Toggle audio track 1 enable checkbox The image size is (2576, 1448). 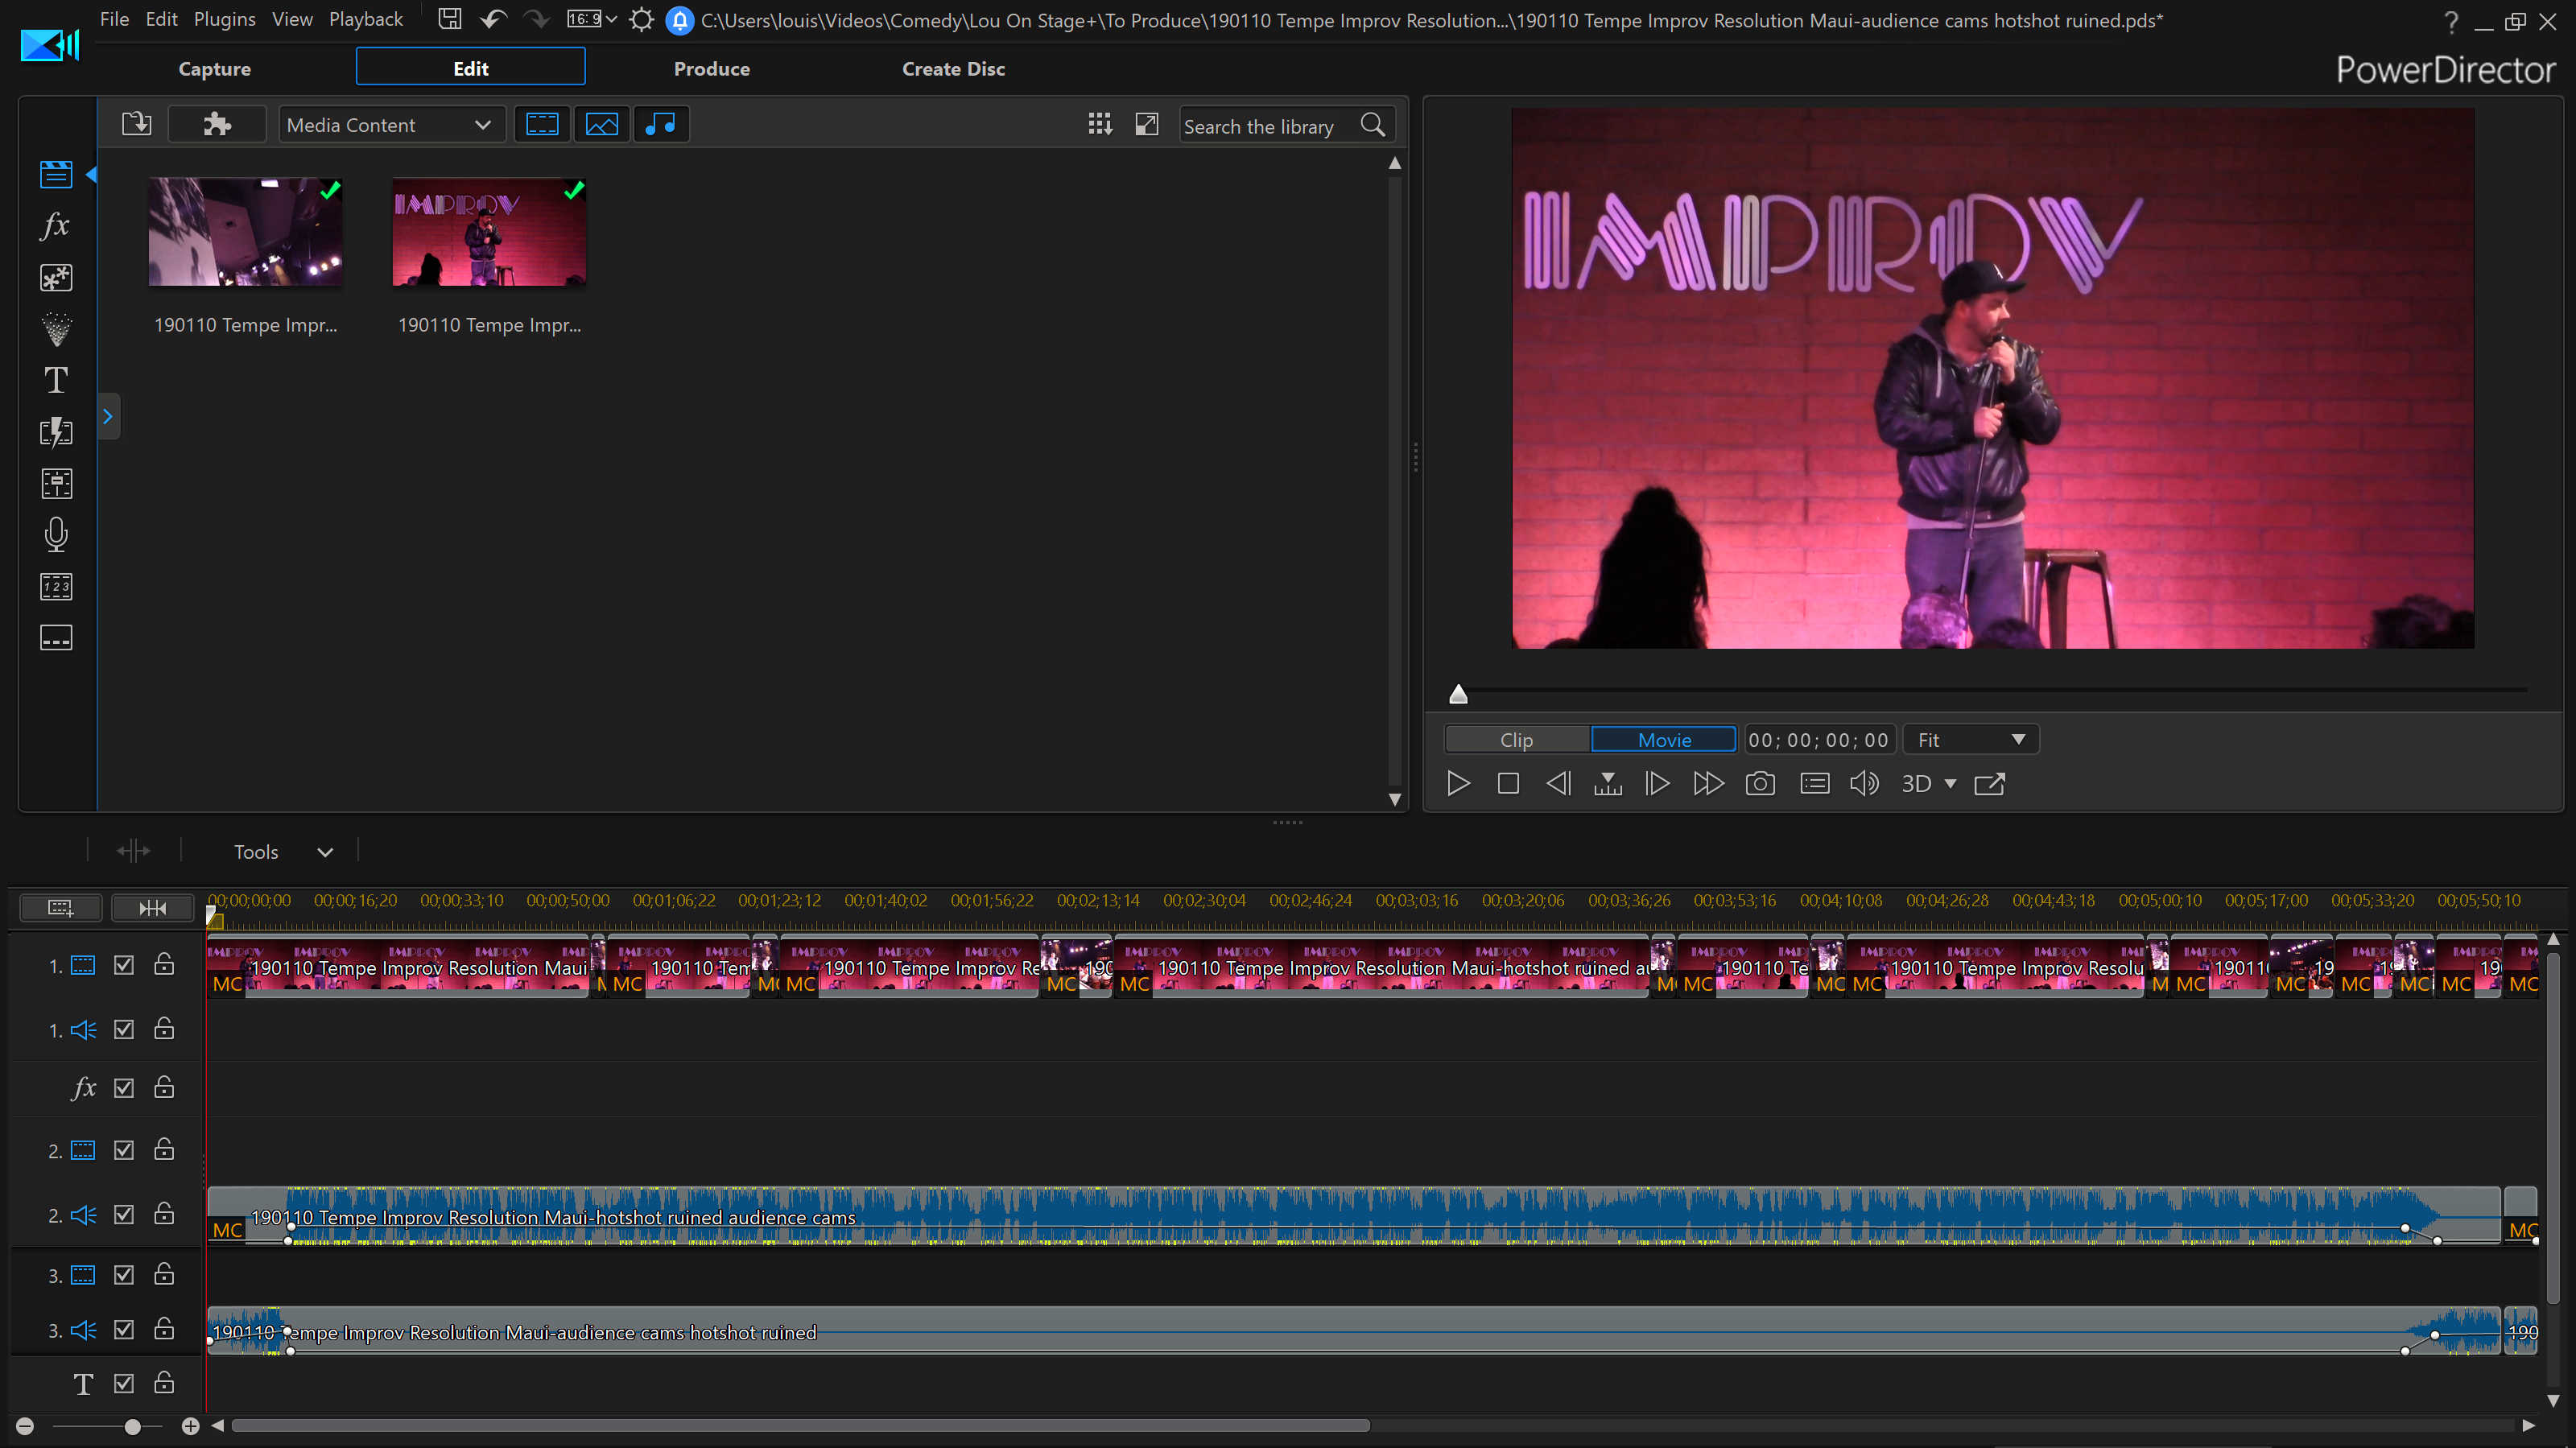pyautogui.click(x=124, y=1029)
